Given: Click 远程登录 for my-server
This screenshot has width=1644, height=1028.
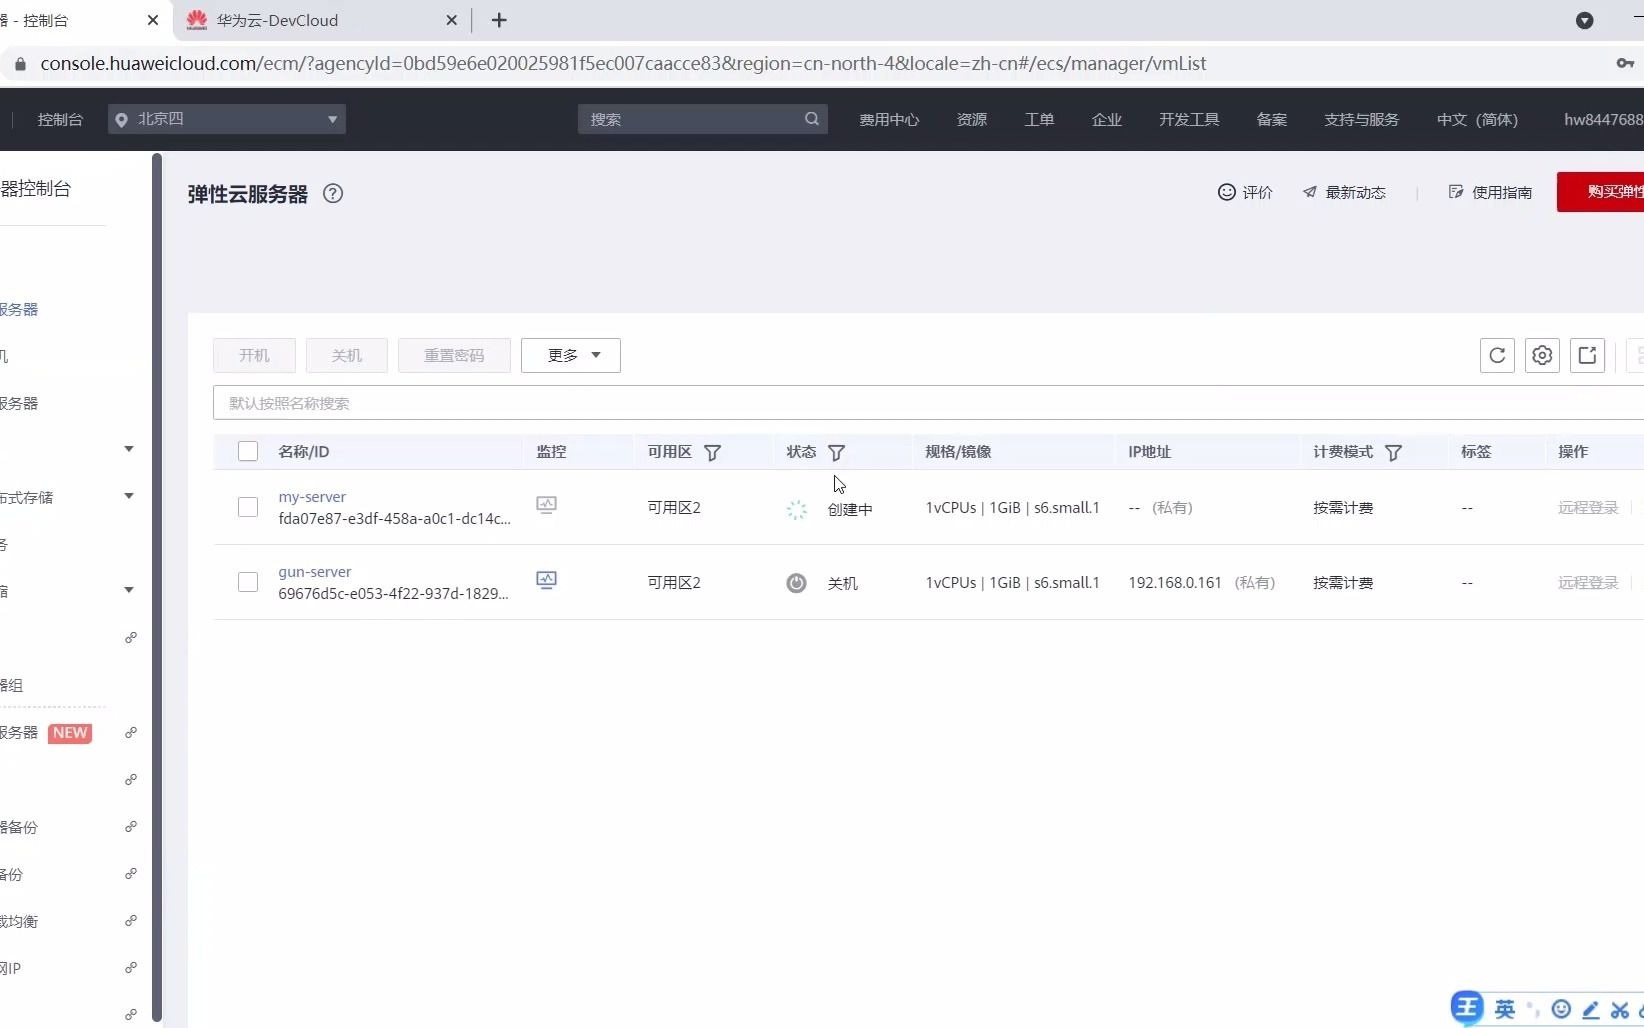Looking at the screenshot, I should (x=1588, y=507).
